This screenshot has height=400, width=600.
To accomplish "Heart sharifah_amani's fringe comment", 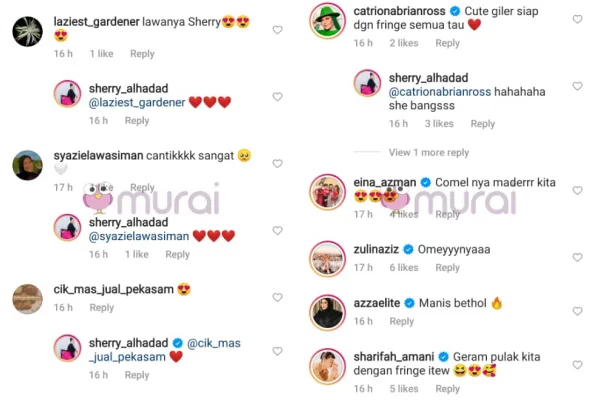I will pos(577,364).
